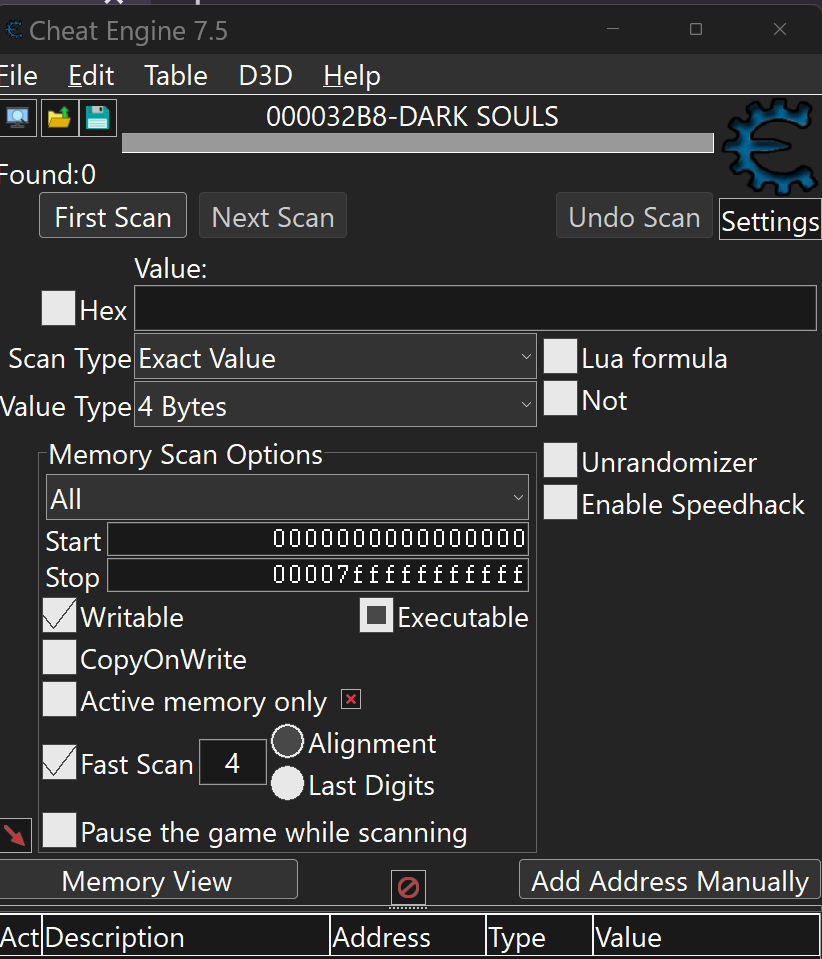Open the process list icon
This screenshot has height=959, width=822.
(x=18, y=117)
